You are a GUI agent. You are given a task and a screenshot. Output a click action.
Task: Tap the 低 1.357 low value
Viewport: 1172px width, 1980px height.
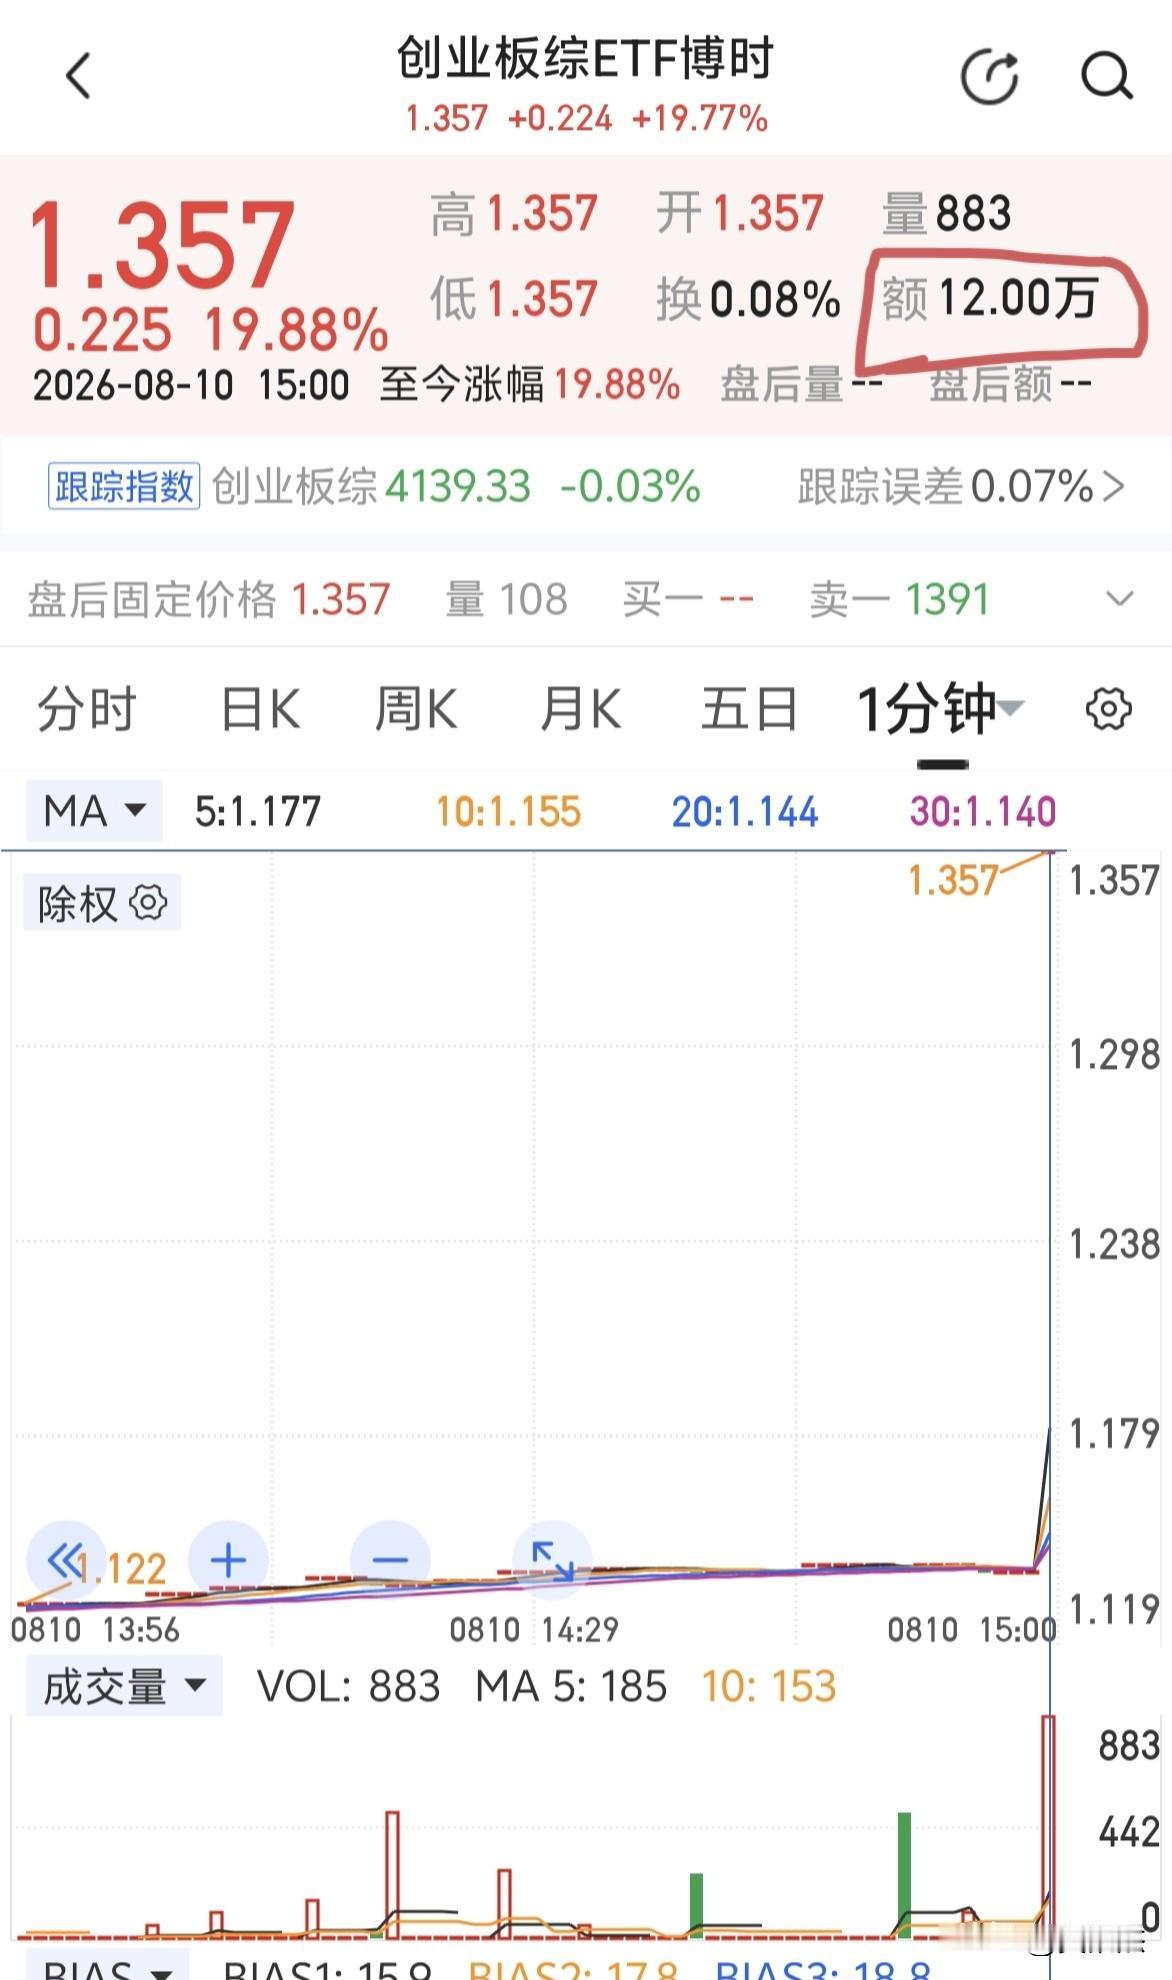[x=514, y=298]
